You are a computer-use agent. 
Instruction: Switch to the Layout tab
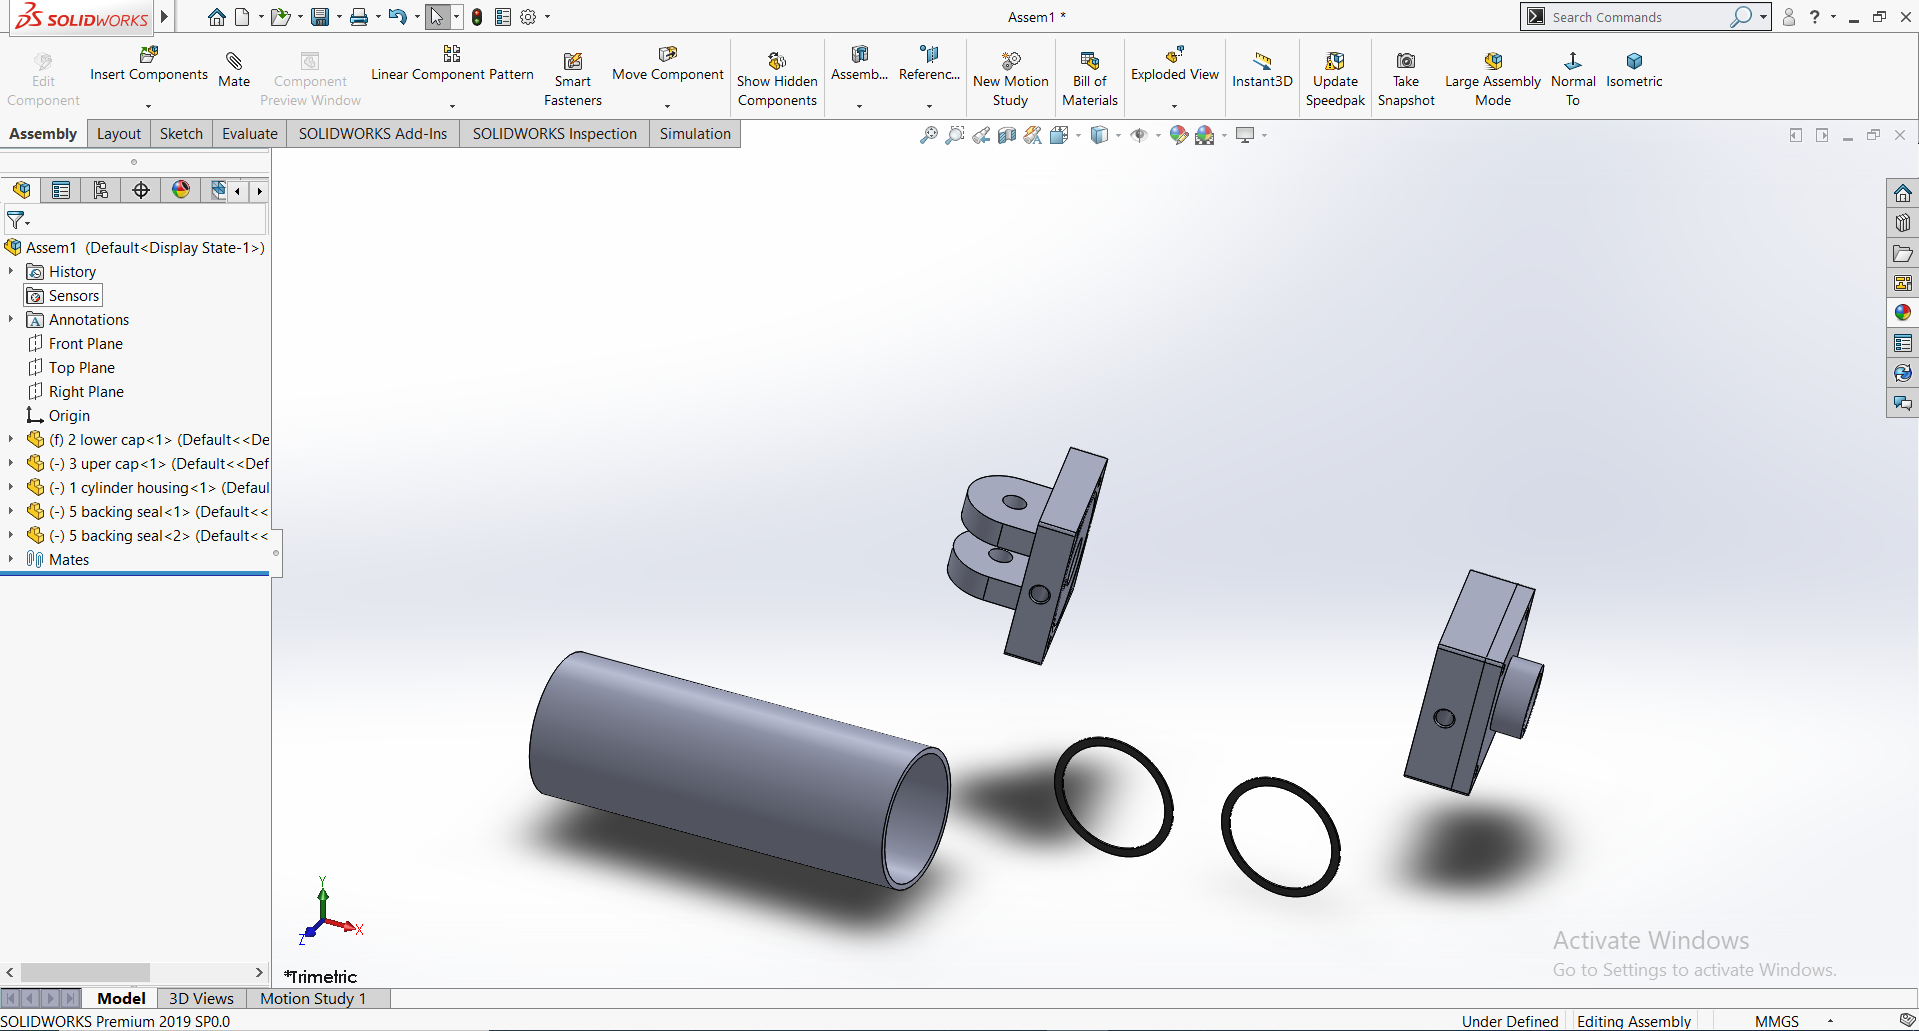119,134
